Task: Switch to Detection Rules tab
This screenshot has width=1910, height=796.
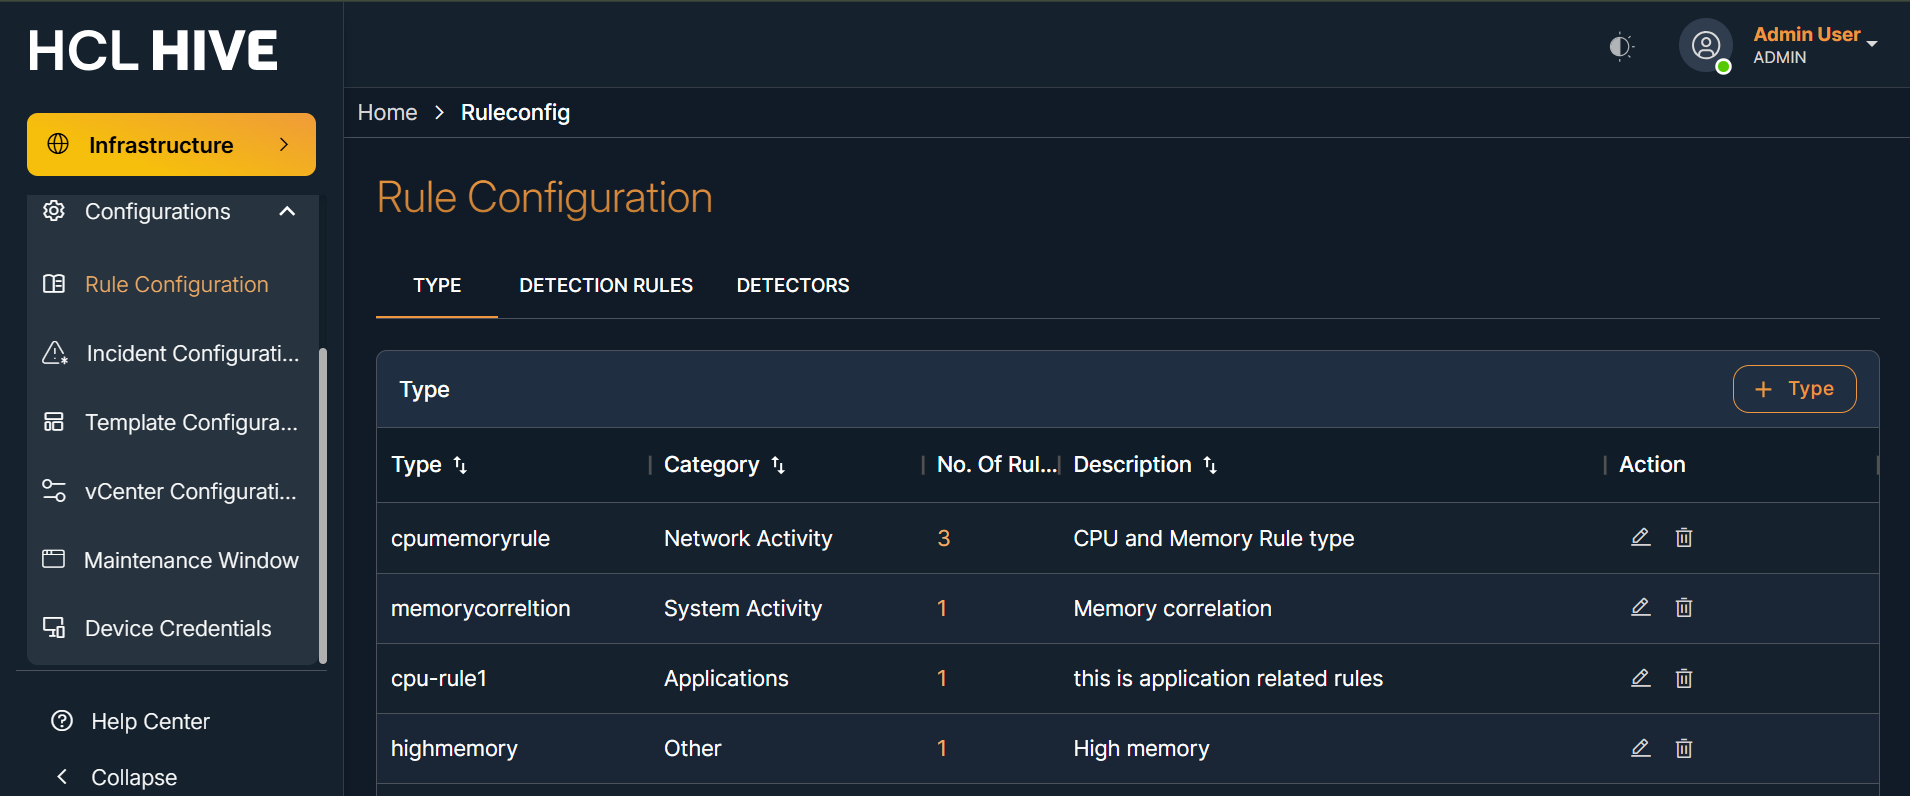Action: coord(605,286)
